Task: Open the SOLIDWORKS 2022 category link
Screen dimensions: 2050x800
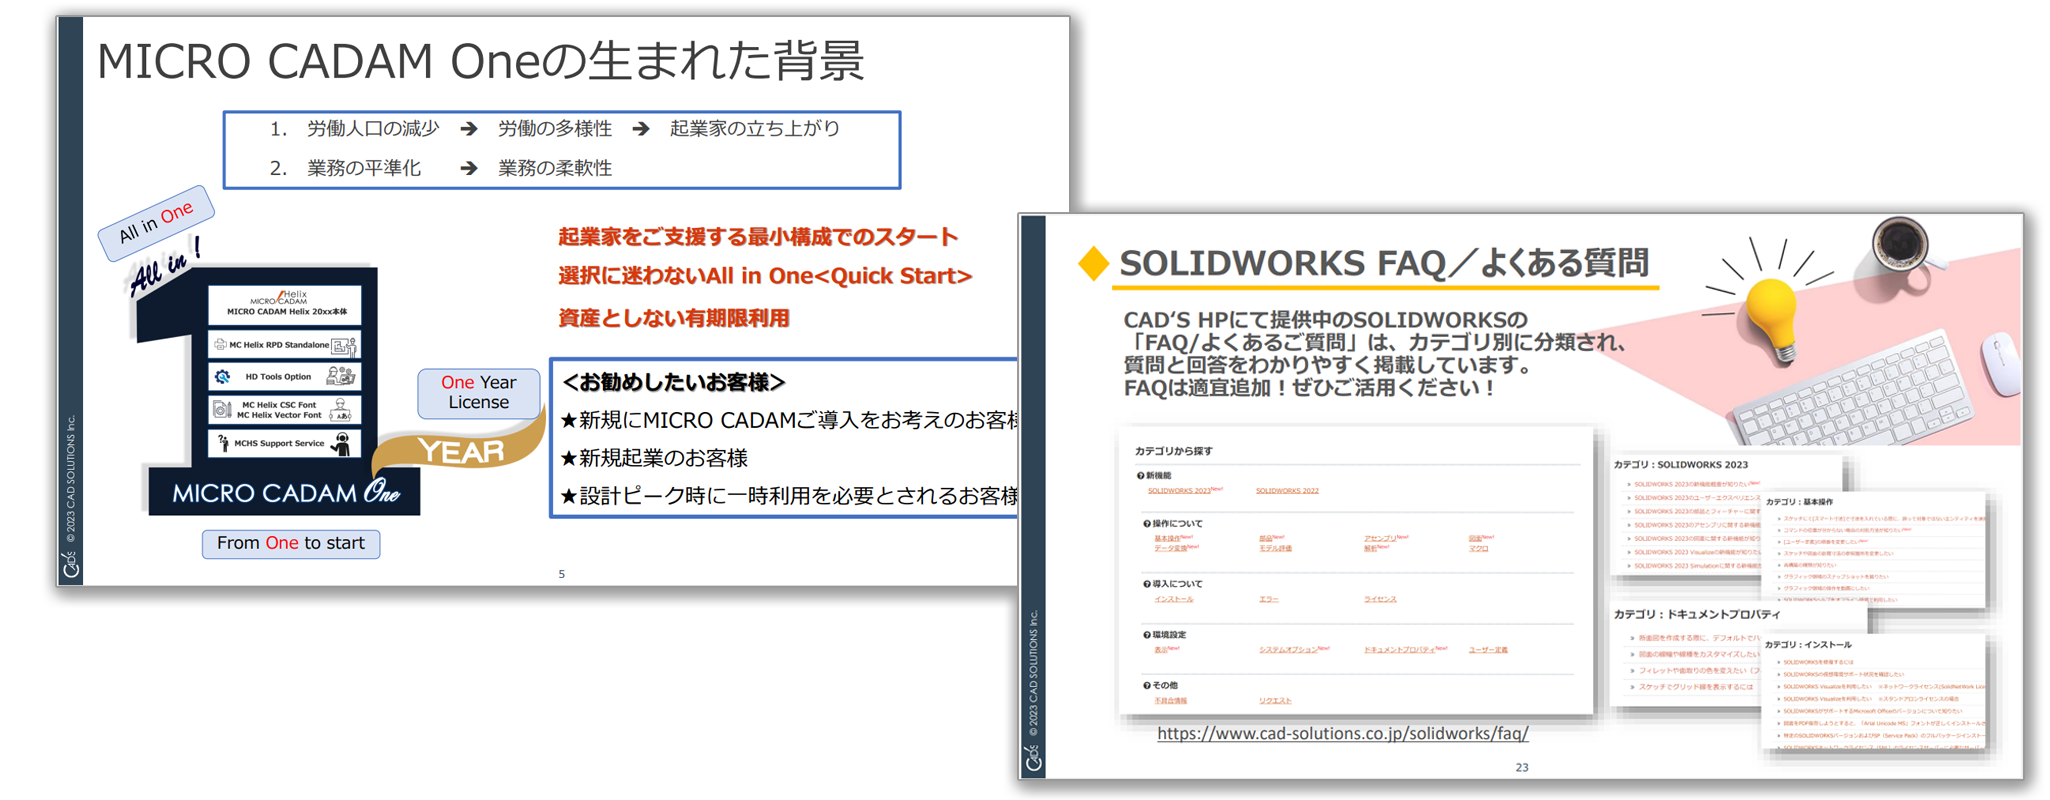Action: point(1287,490)
